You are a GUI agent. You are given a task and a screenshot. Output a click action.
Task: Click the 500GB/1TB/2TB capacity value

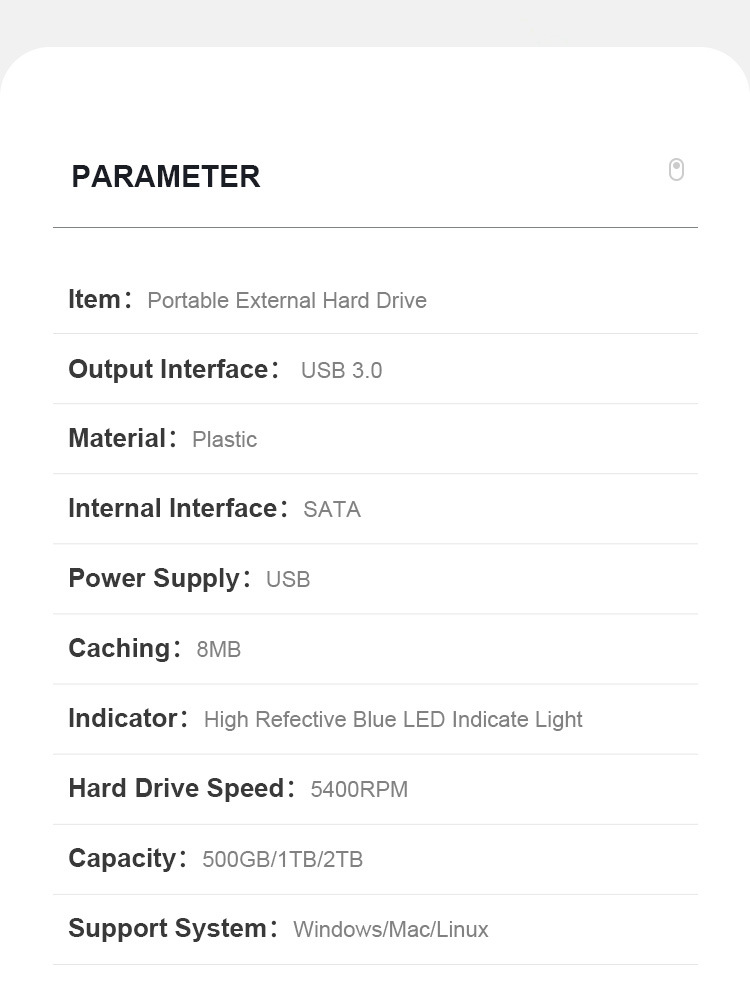tap(282, 860)
